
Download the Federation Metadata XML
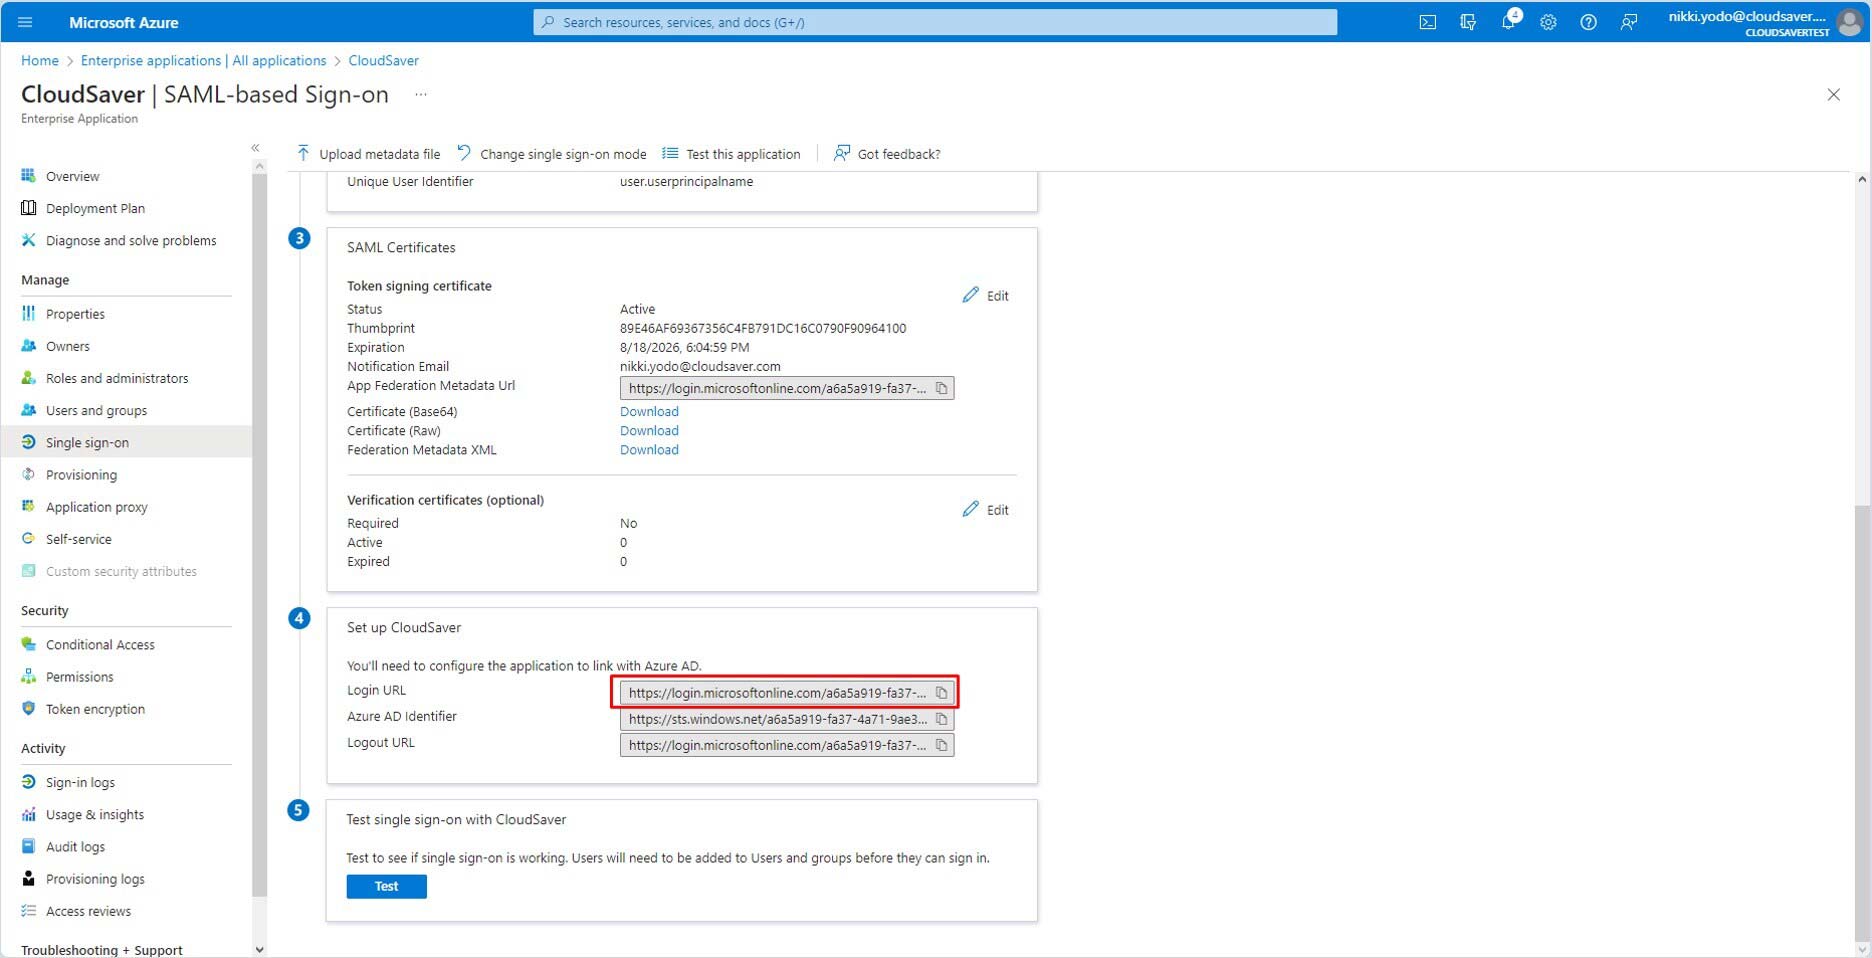coord(649,450)
